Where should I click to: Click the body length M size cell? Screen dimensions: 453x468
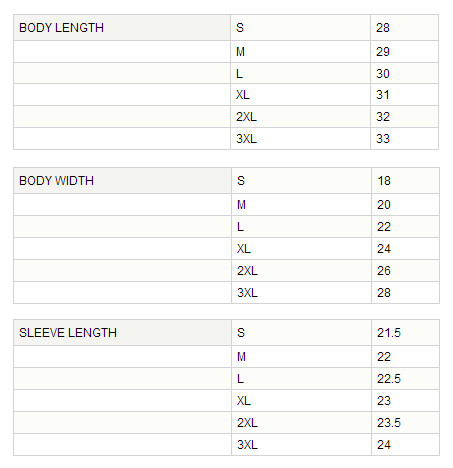point(300,52)
